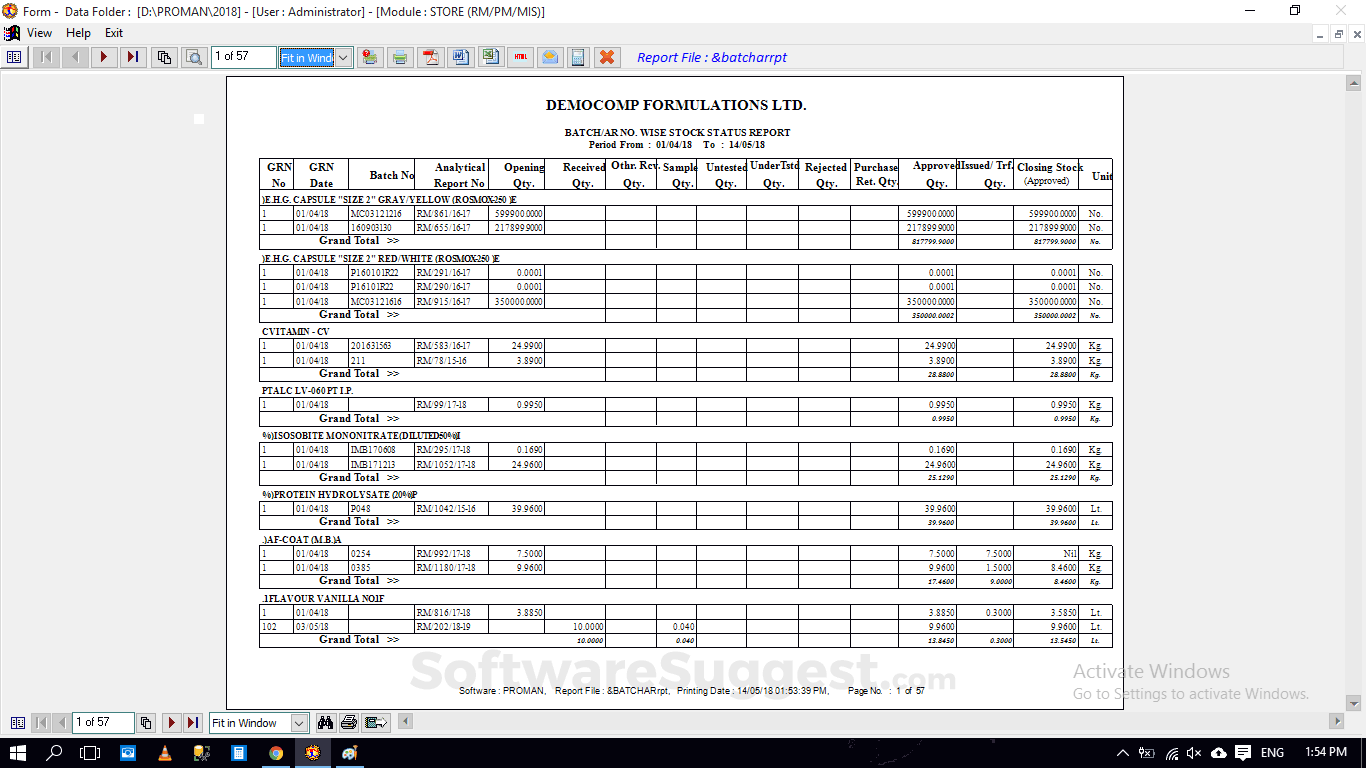Print the report using the printer icon
Screen dimensions: 1366x769
pos(400,57)
